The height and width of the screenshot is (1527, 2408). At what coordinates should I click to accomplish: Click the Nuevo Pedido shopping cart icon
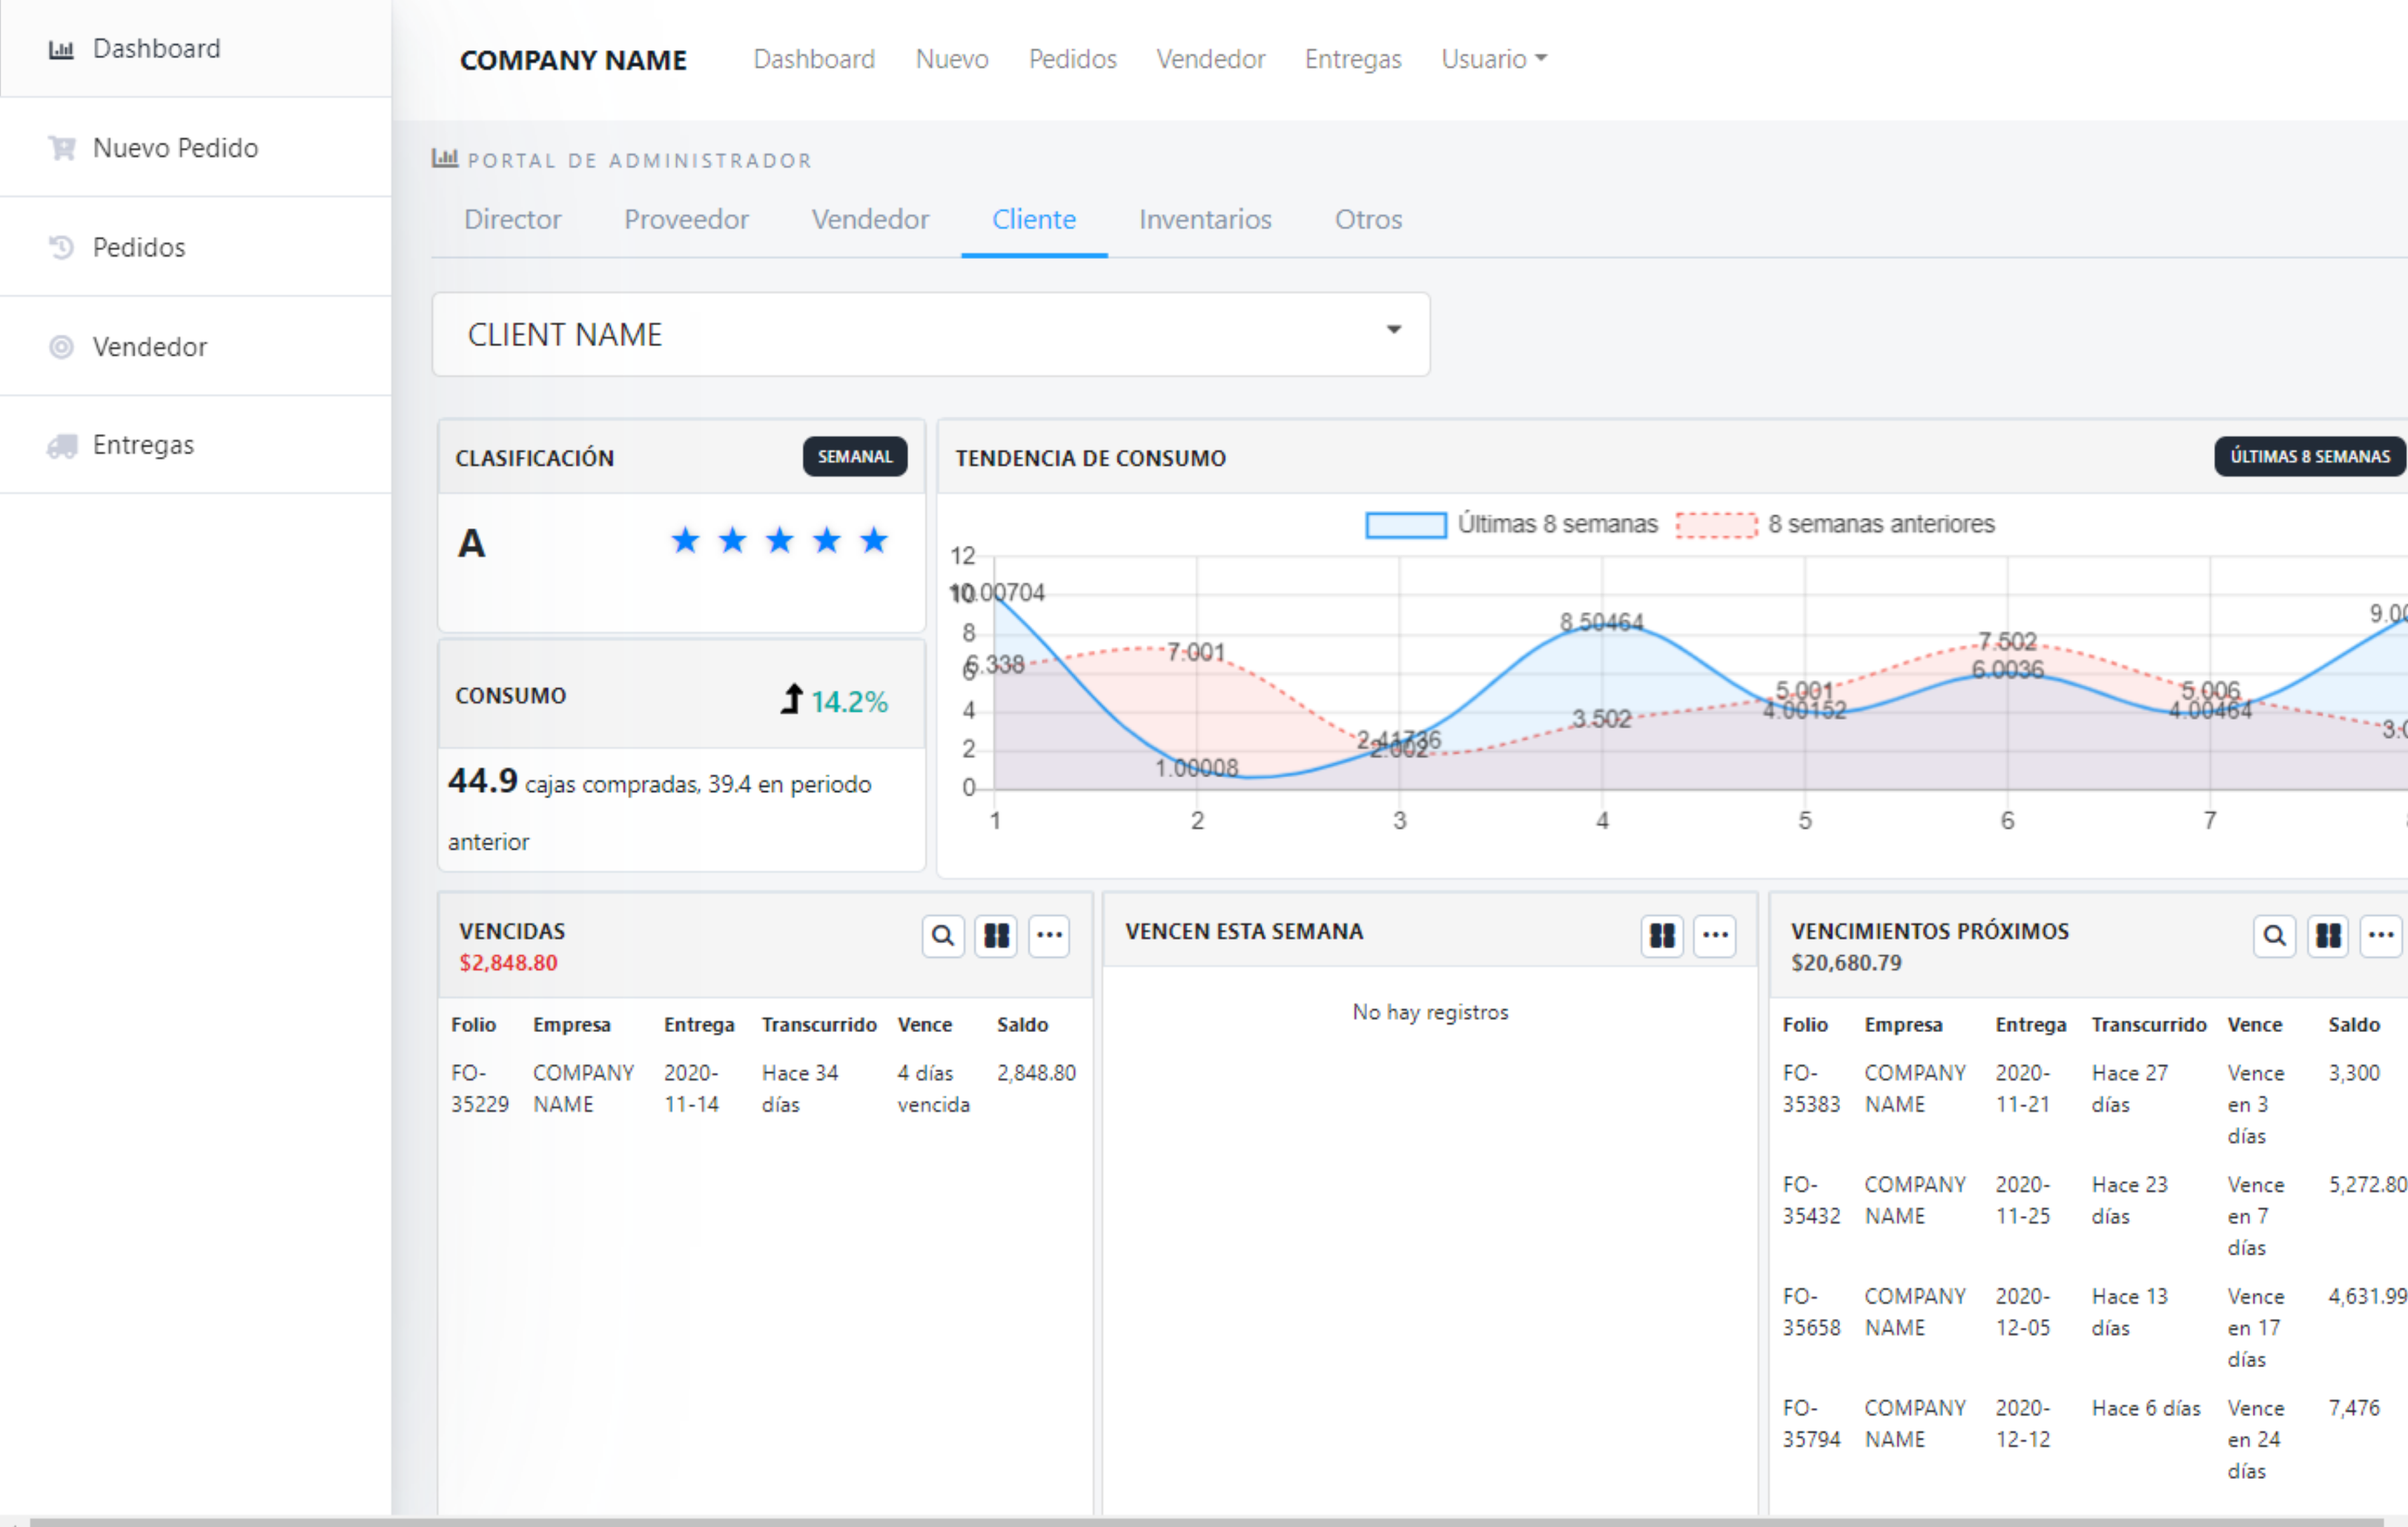click(61, 148)
